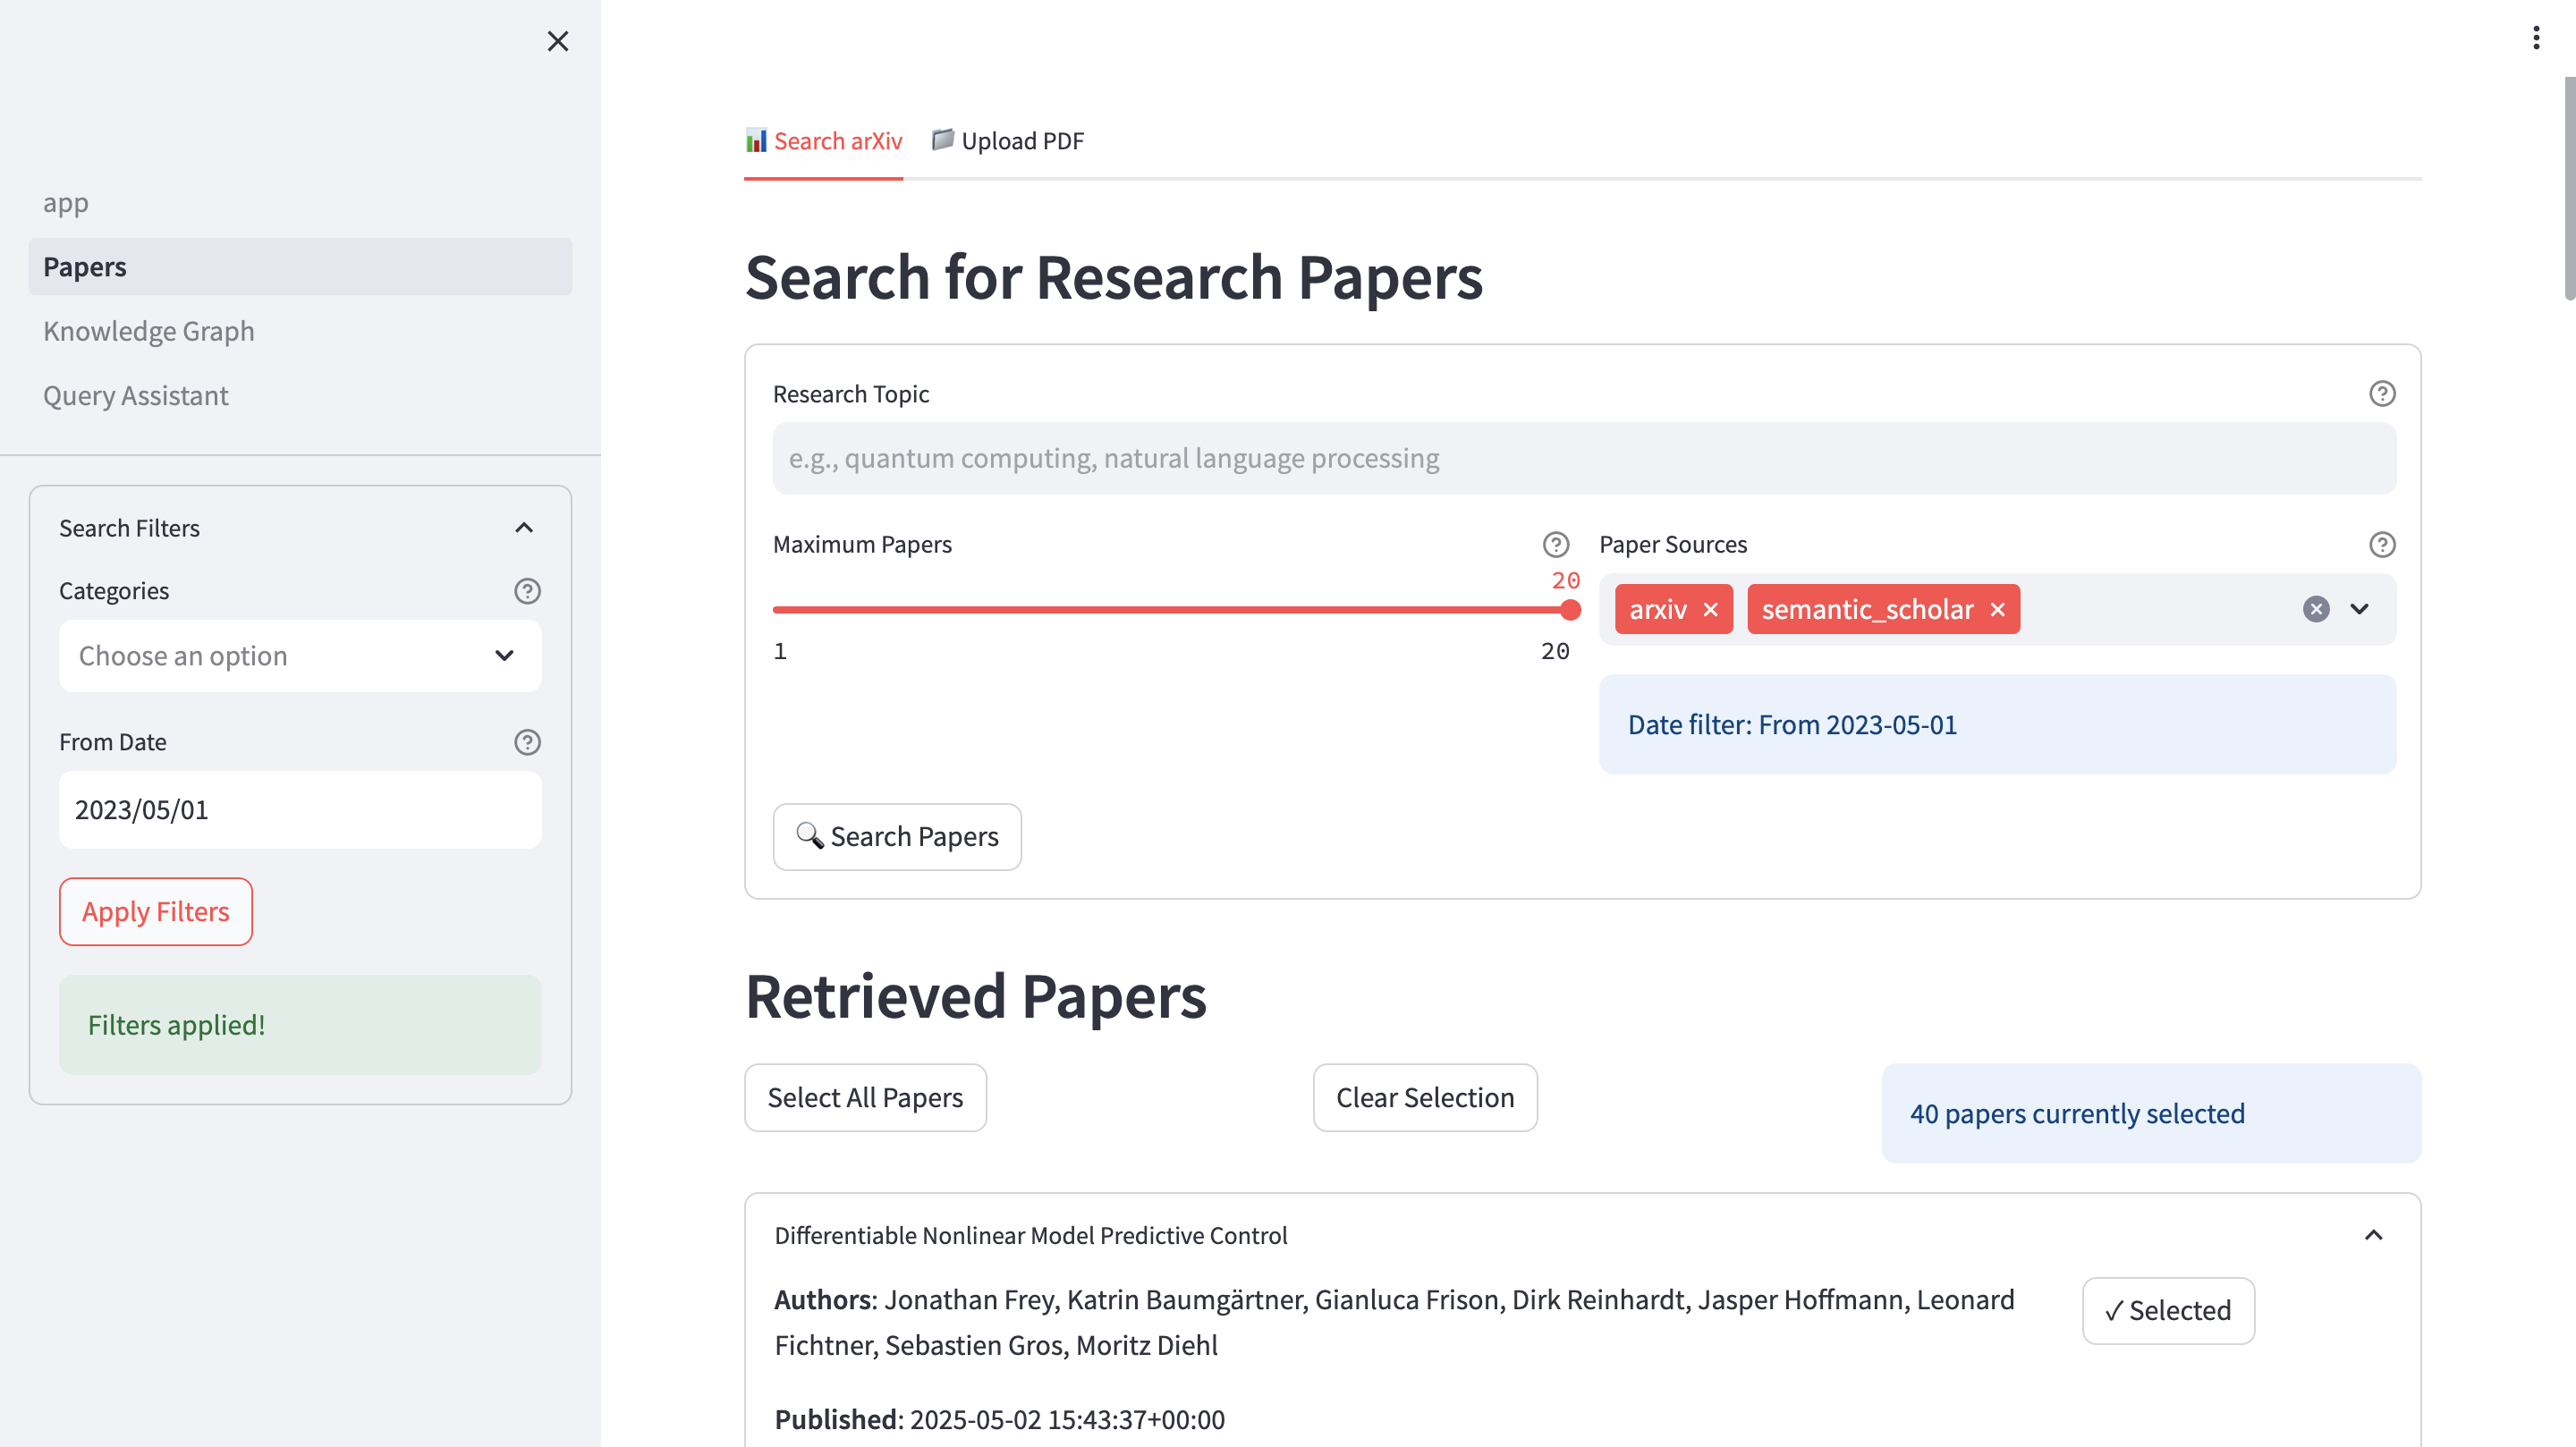The height and width of the screenshot is (1447, 2576).
Task: Show help for Paper Sources
Action: (2382, 545)
